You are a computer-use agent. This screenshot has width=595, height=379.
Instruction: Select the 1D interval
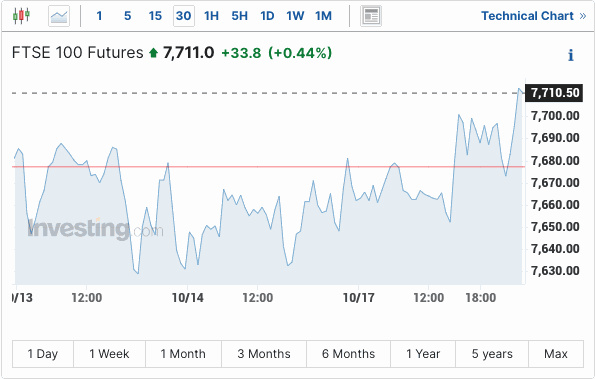[x=267, y=16]
